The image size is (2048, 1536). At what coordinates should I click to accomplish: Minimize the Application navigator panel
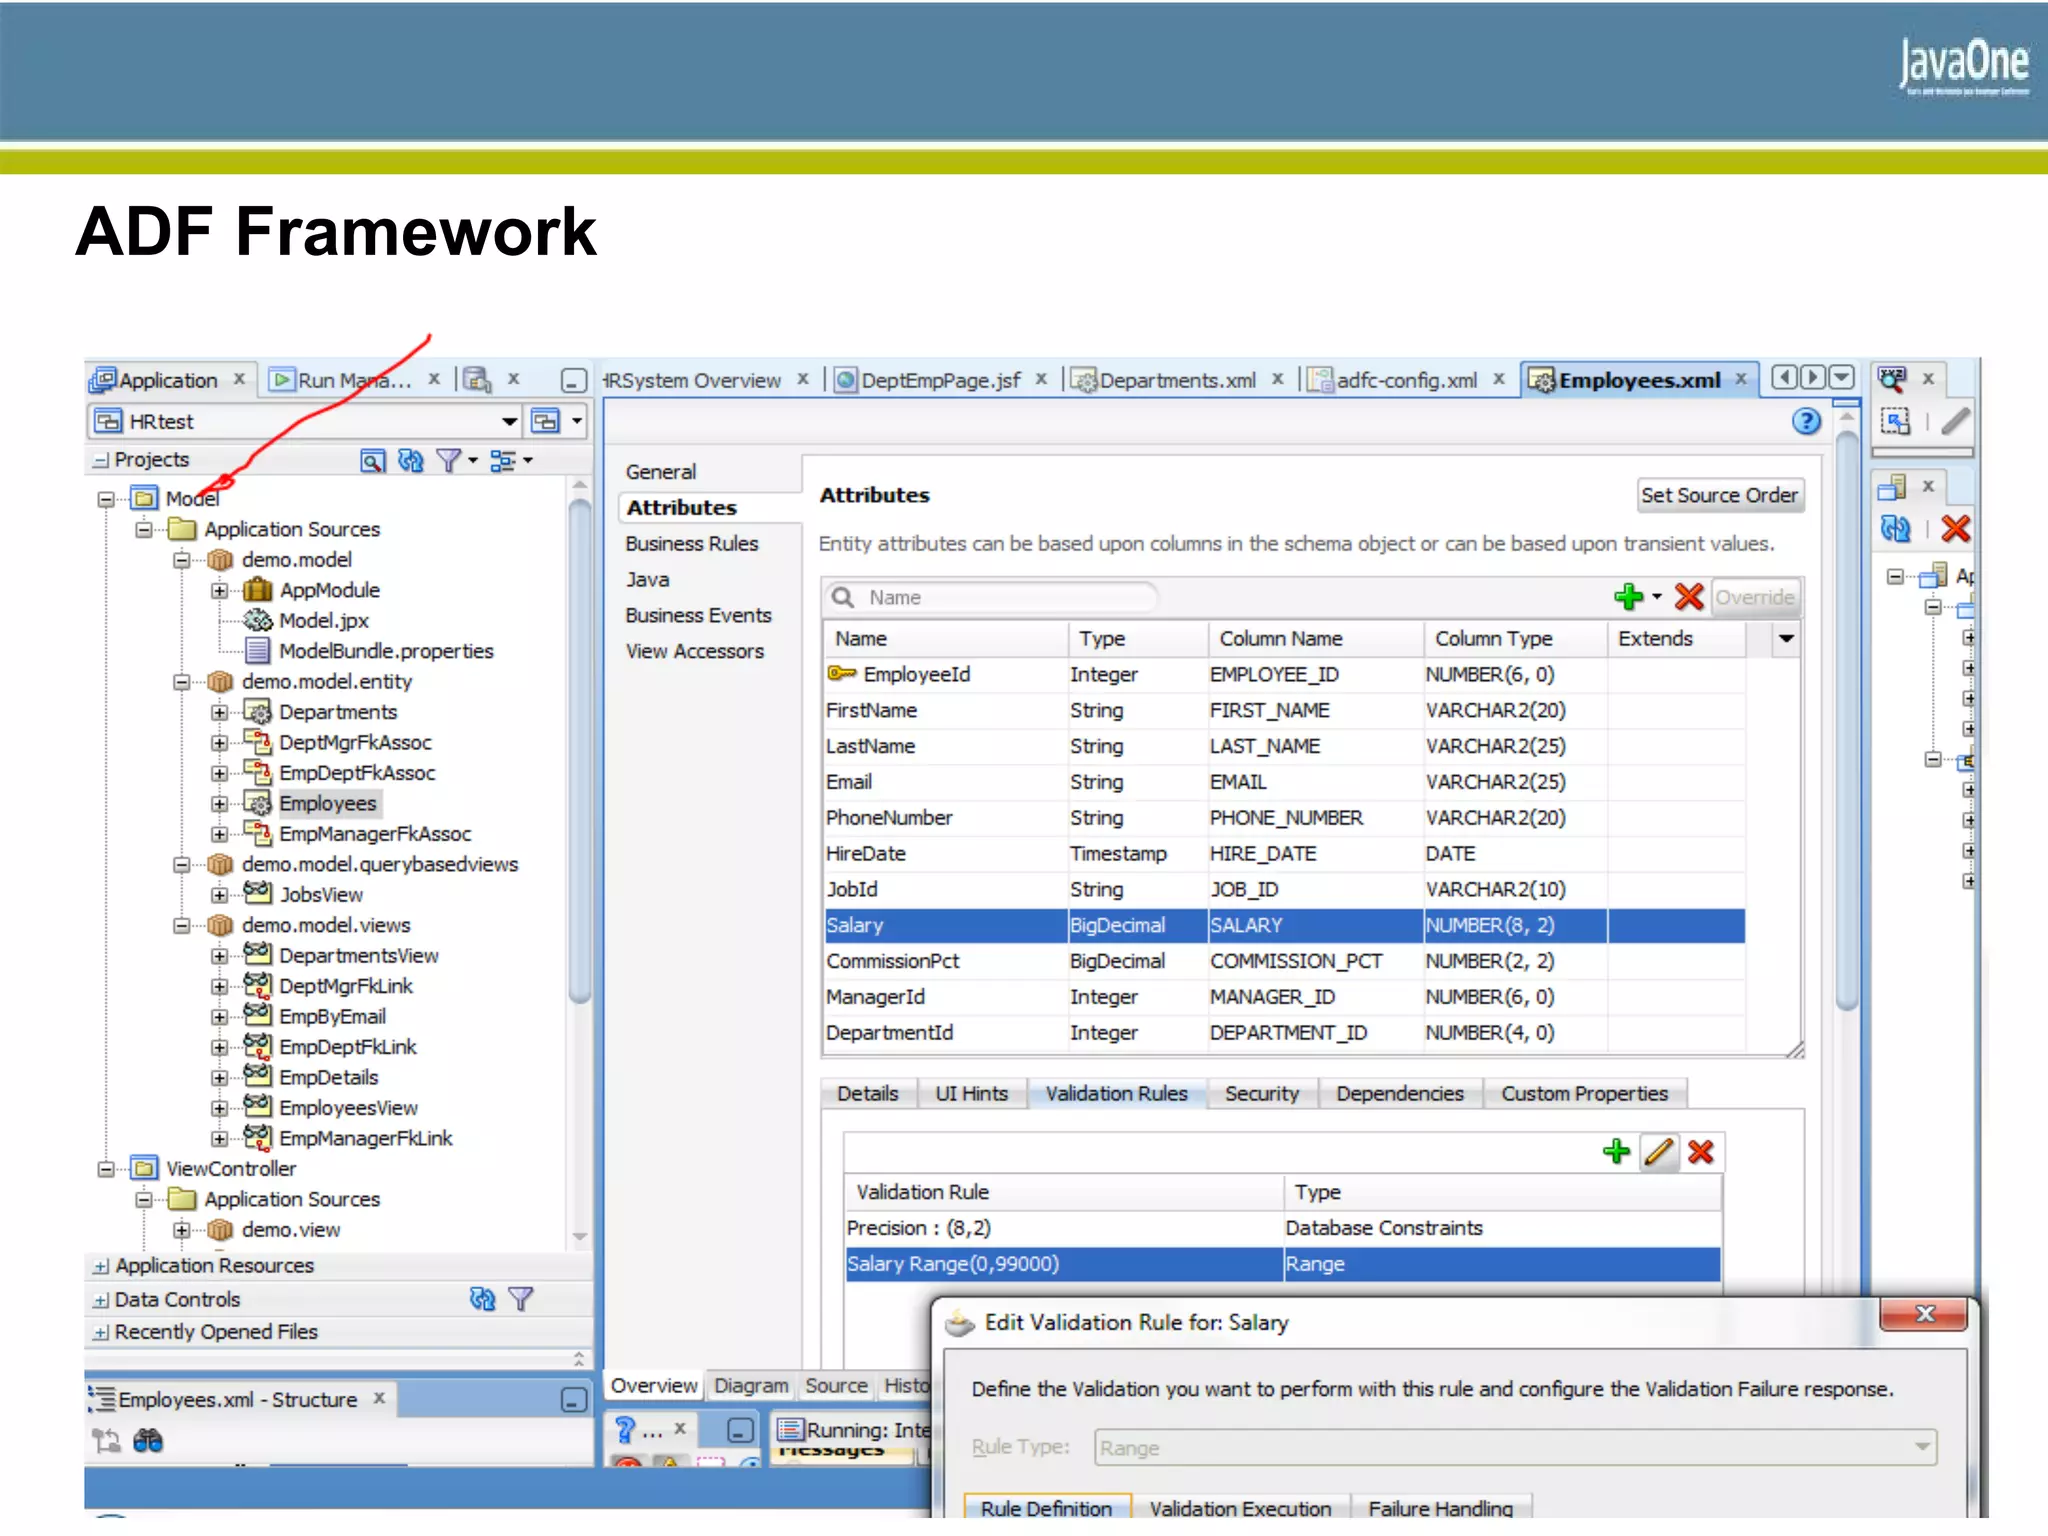pyautogui.click(x=573, y=380)
